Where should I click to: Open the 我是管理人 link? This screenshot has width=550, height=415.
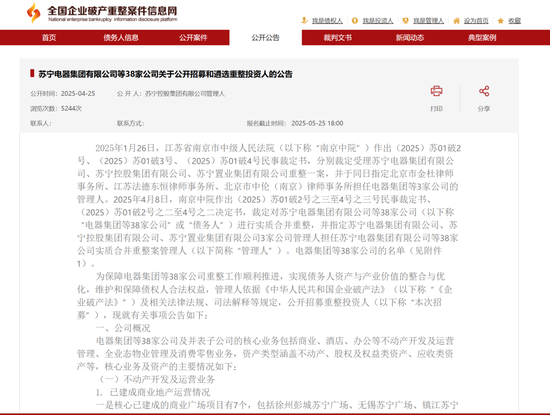[428, 21]
